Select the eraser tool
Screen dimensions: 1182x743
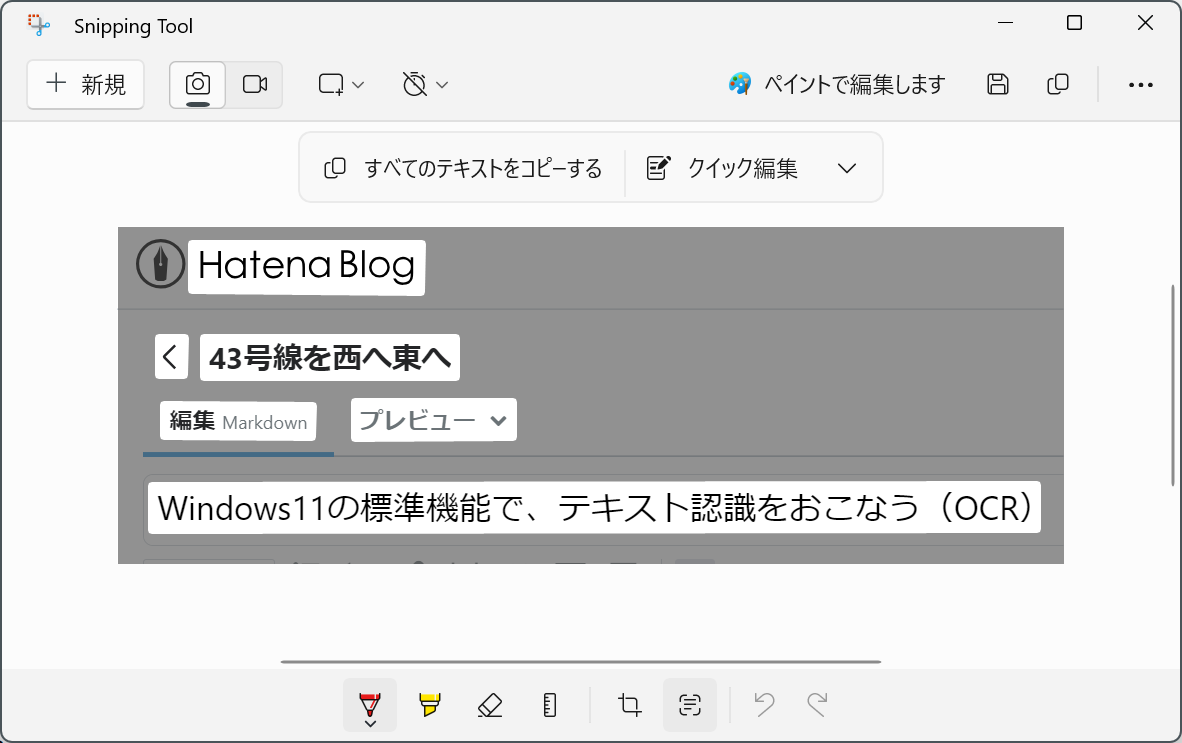490,705
